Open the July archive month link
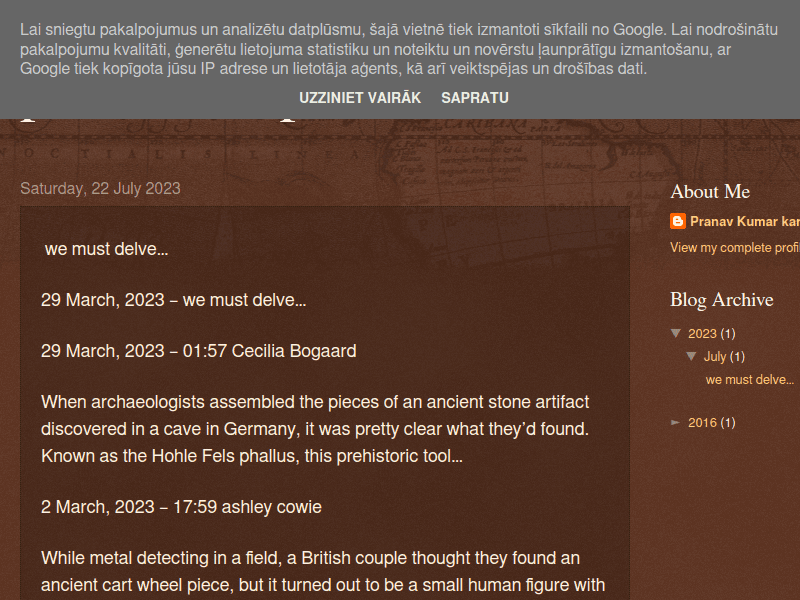Image resolution: width=800 pixels, height=600 pixels. [715, 357]
